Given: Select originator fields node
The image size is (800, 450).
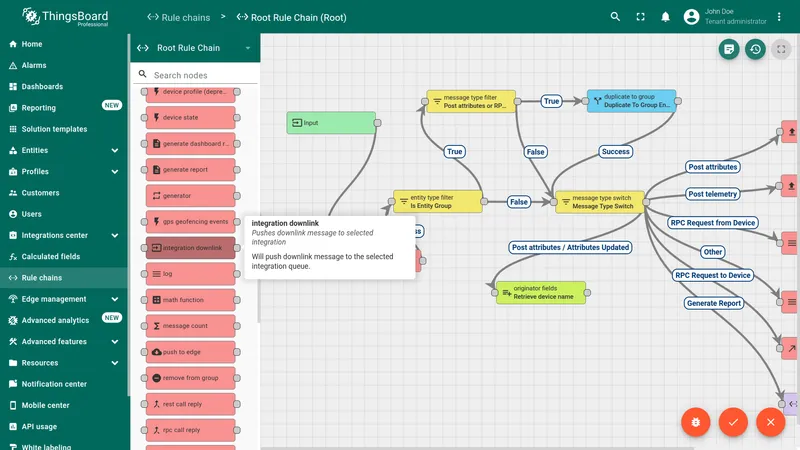Looking at the screenshot, I should (x=541, y=292).
